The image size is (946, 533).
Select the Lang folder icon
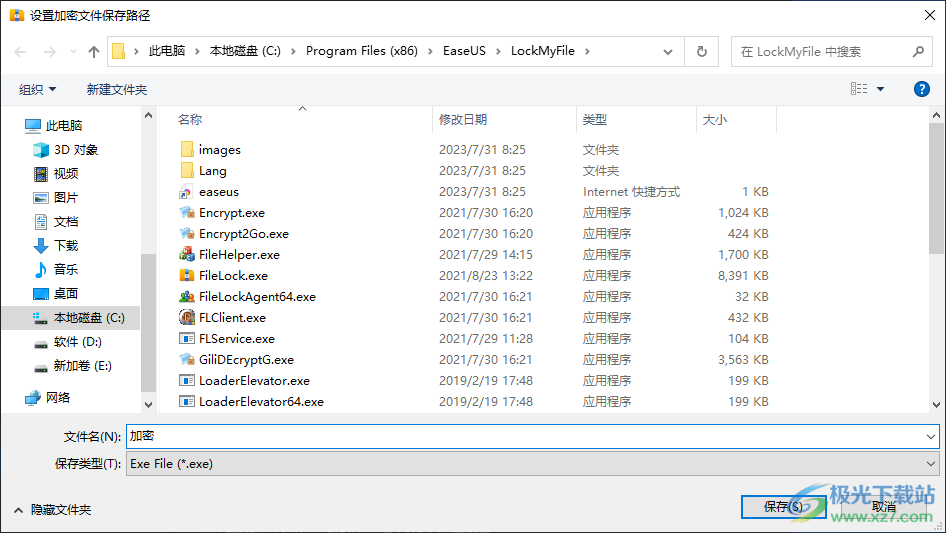(x=187, y=170)
